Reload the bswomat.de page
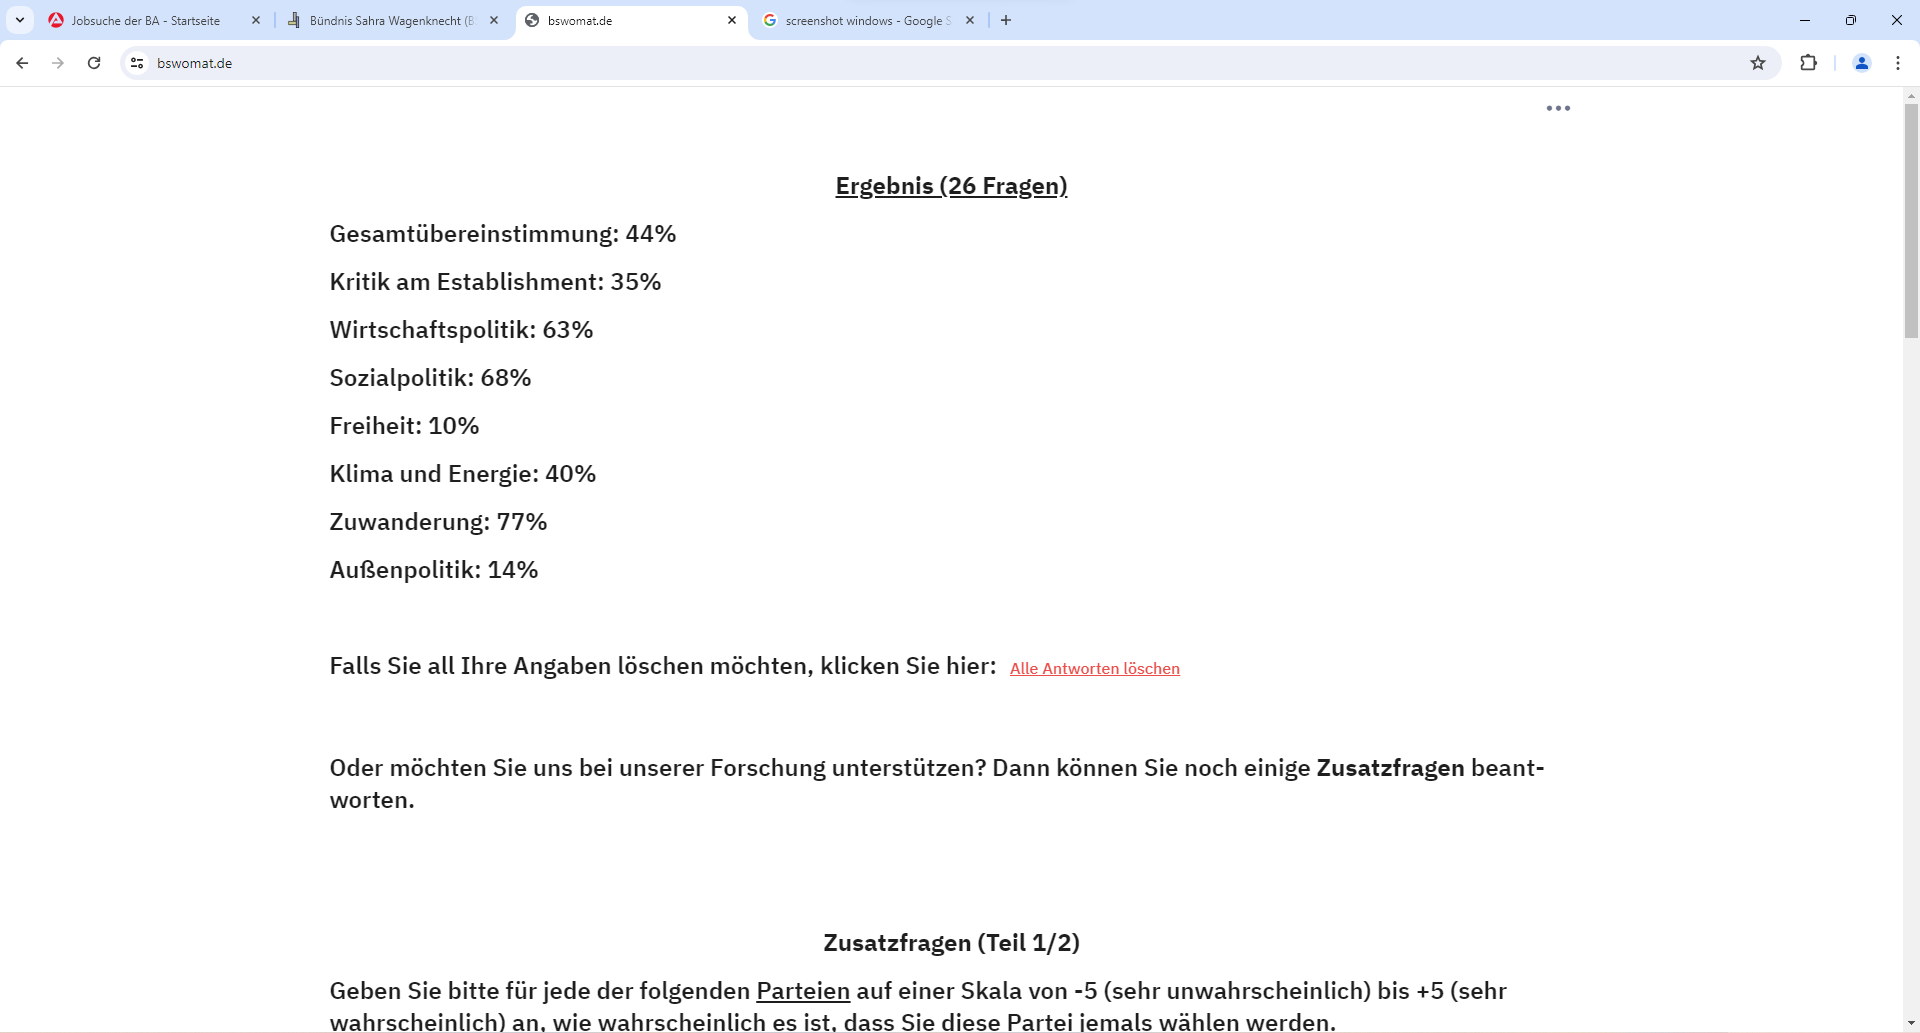This screenshot has width=1920, height=1033. coord(94,63)
